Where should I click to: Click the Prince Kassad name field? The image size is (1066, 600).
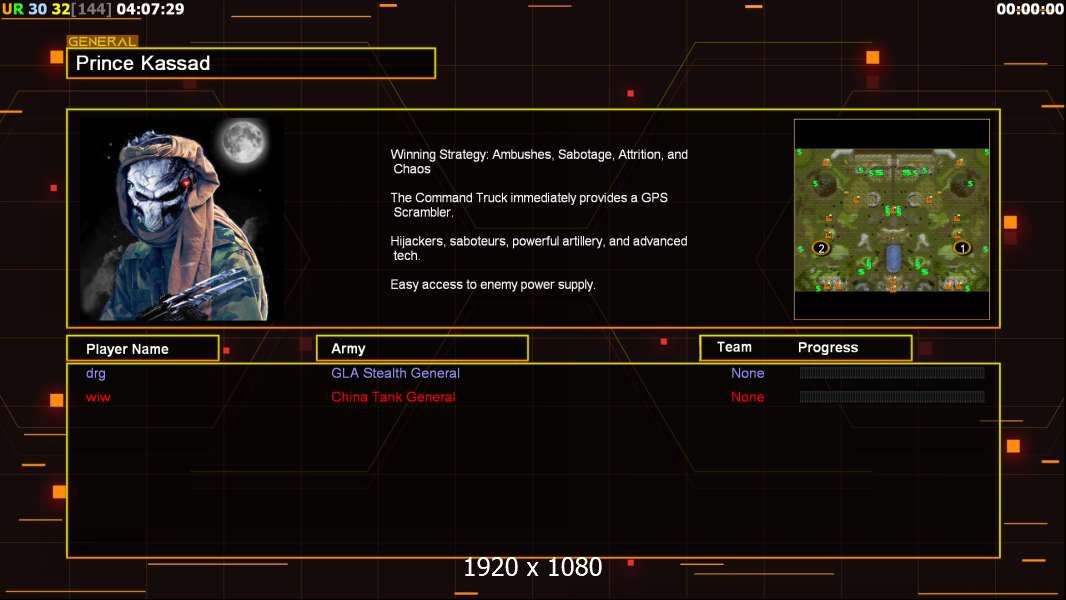tap(251, 63)
